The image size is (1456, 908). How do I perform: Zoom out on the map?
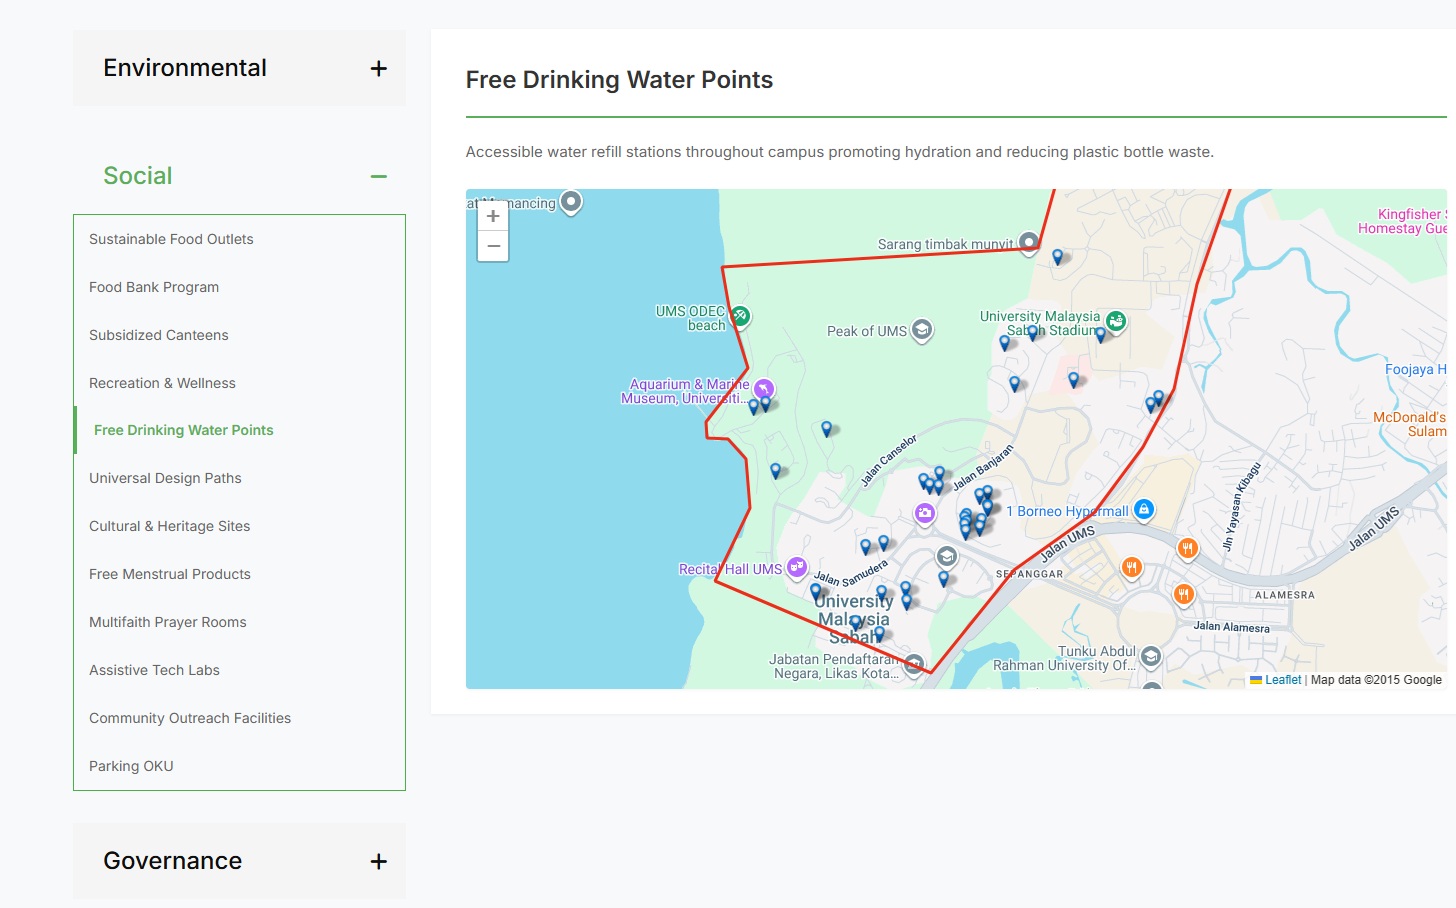coord(493,246)
